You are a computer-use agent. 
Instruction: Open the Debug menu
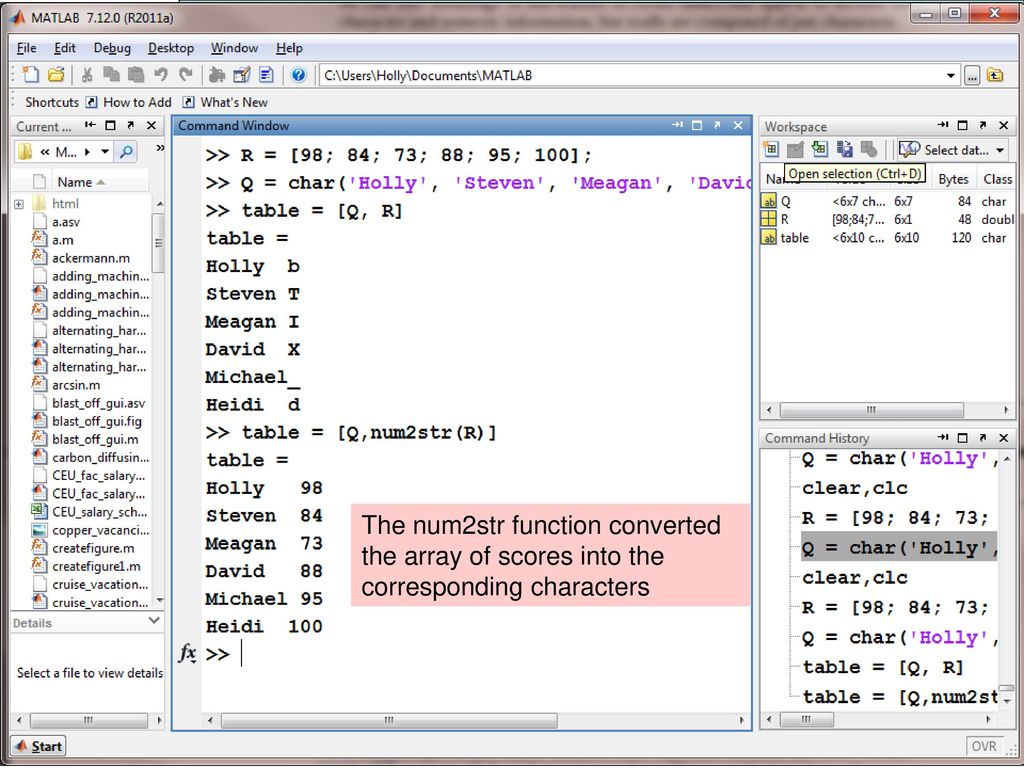point(112,48)
